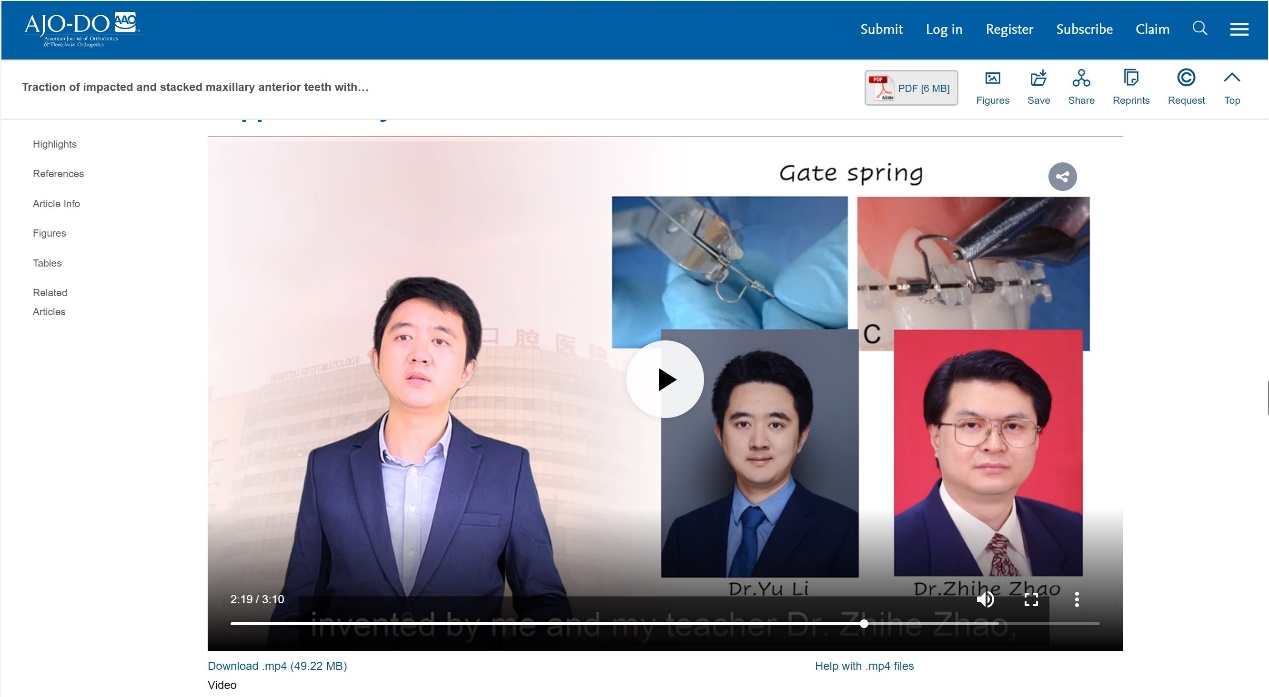Play the video with center button

point(665,379)
